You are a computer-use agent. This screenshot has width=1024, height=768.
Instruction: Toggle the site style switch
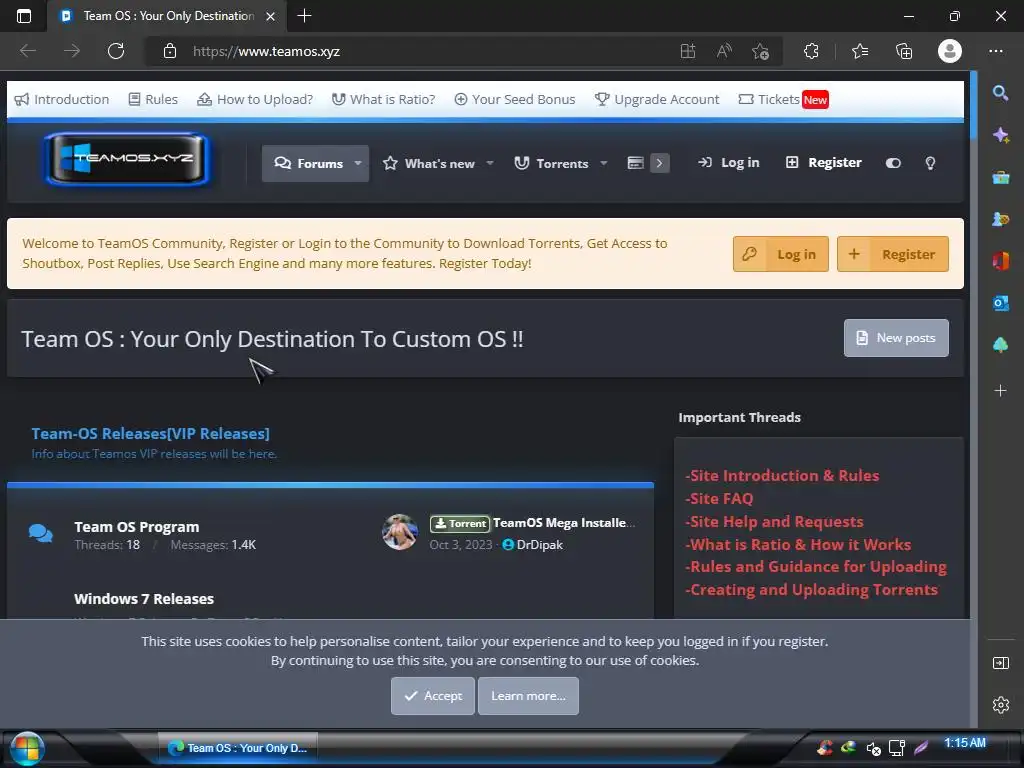(x=893, y=163)
